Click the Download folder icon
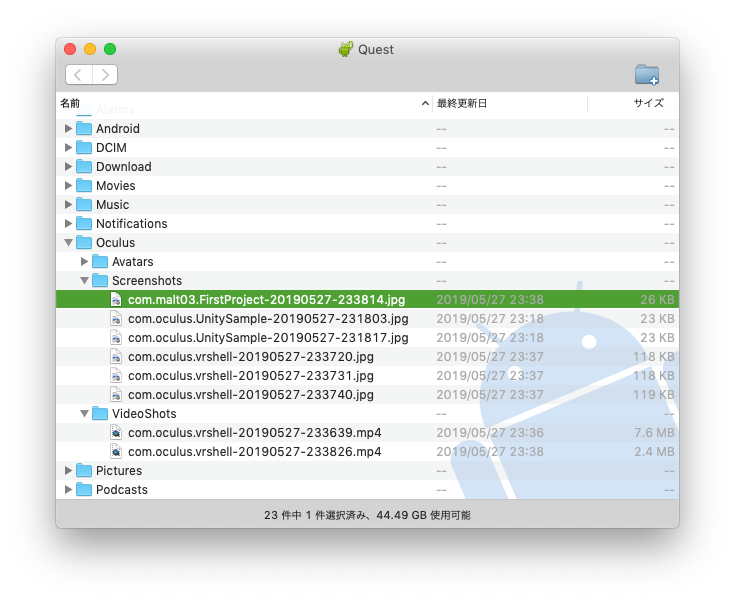The height and width of the screenshot is (602, 735). click(84, 166)
